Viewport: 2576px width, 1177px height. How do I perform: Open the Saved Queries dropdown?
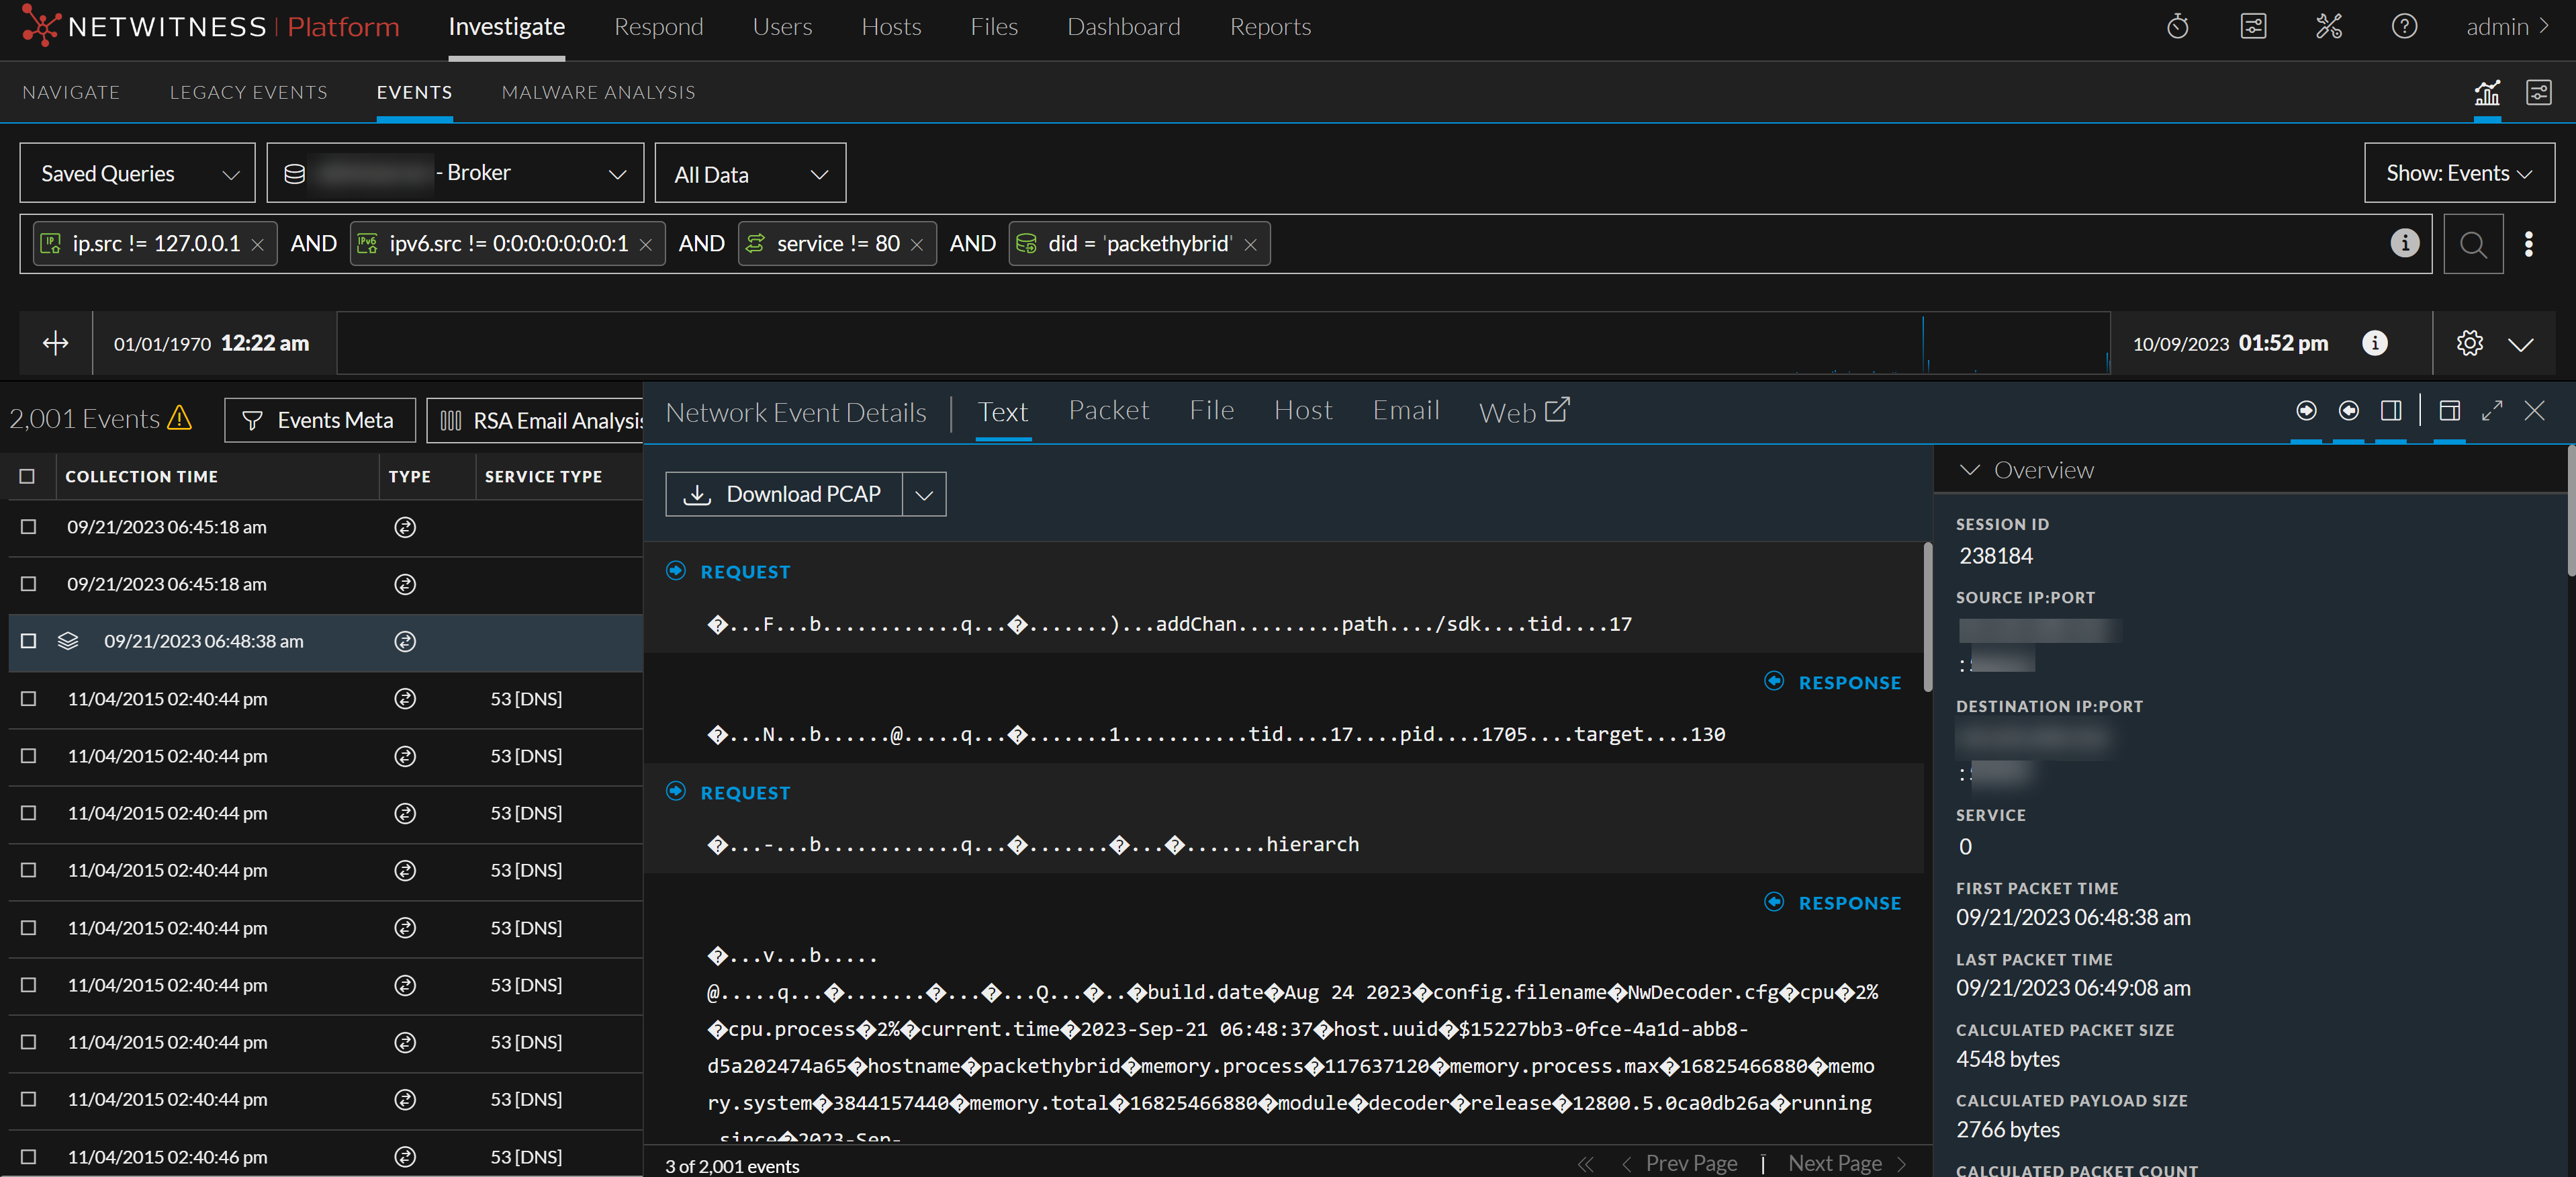tap(138, 174)
